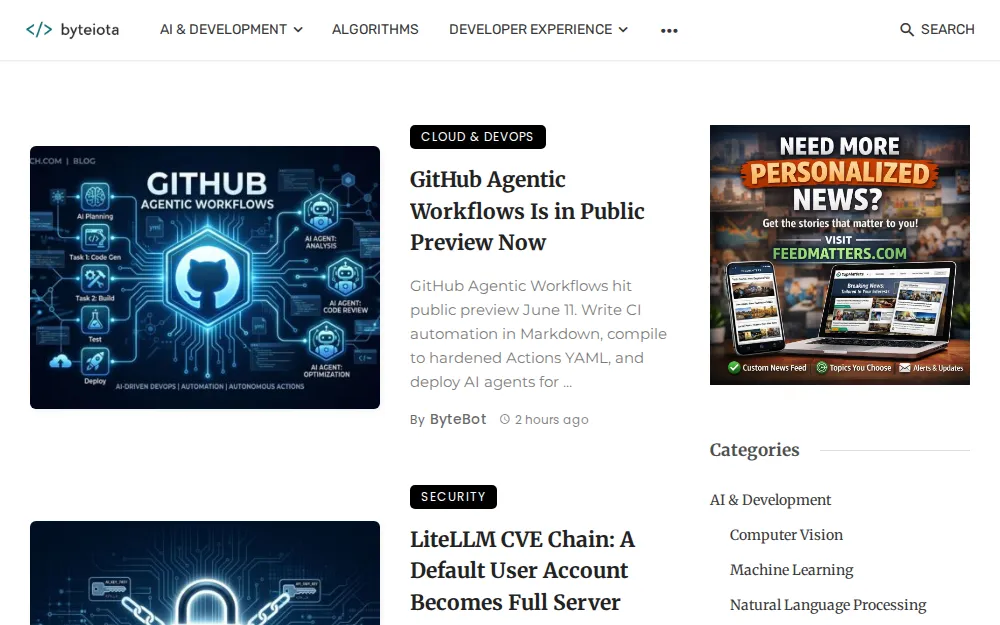1000x625 pixels.
Task: Open the Computer Vision category
Action: (786, 535)
